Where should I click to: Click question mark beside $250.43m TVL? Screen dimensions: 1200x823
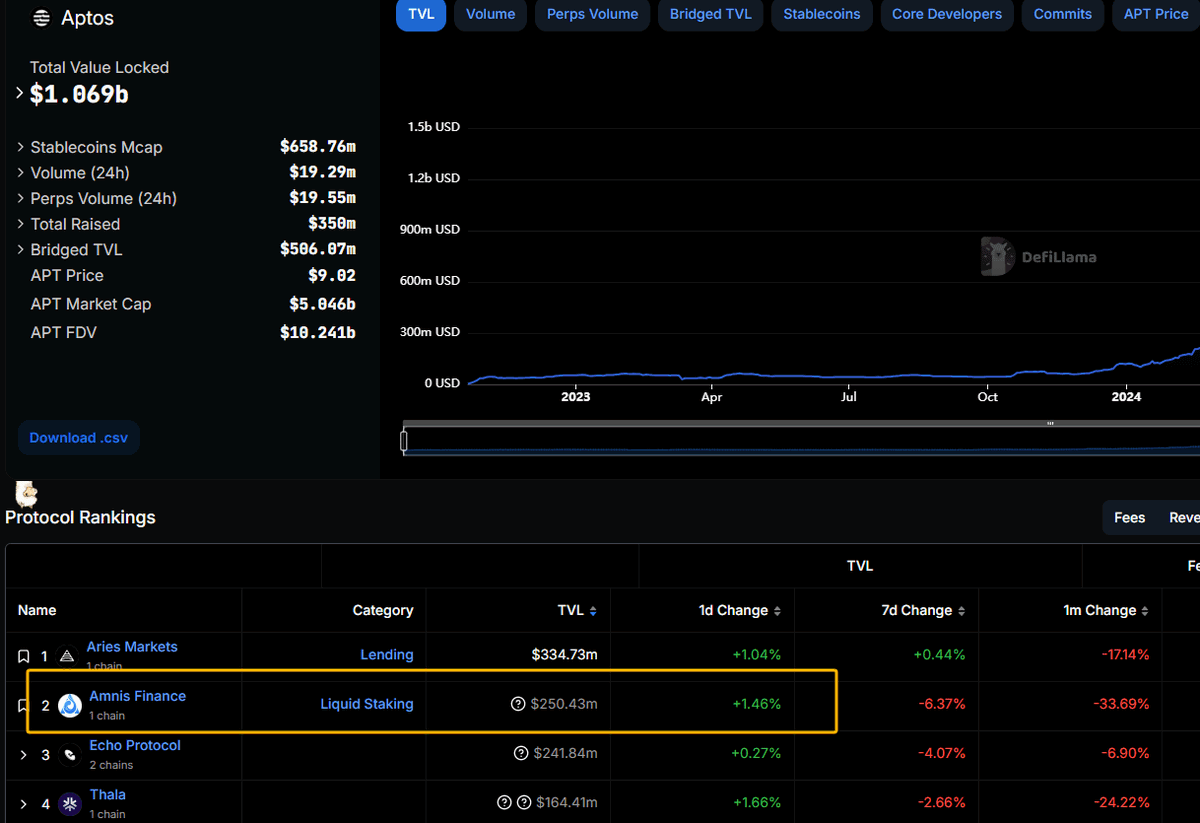pos(518,704)
